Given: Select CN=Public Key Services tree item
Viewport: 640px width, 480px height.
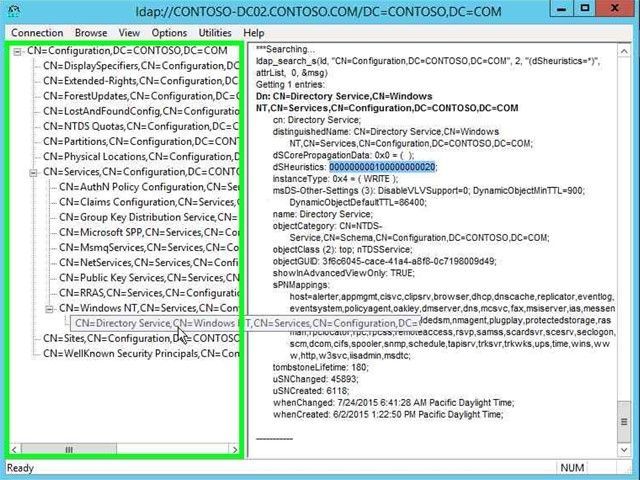Looking at the screenshot, I should click(x=149, y=278).
